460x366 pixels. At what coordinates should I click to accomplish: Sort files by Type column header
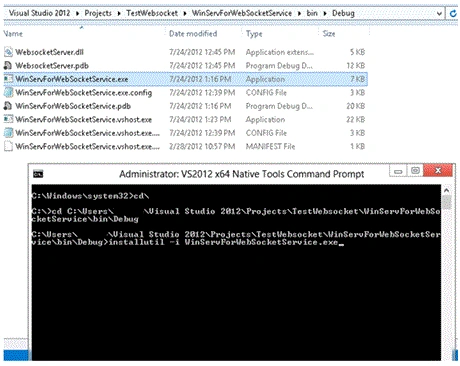254,34
